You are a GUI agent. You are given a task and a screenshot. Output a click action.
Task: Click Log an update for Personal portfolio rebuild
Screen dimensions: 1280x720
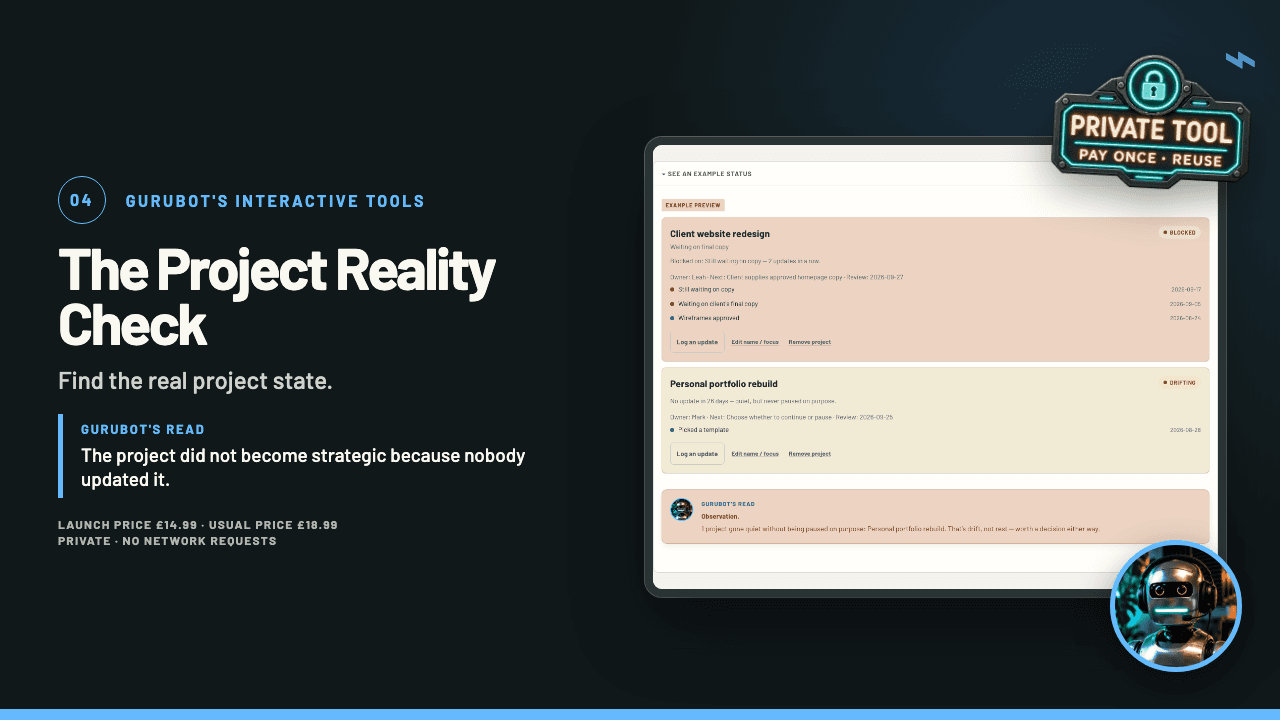(x=697, y=454)
